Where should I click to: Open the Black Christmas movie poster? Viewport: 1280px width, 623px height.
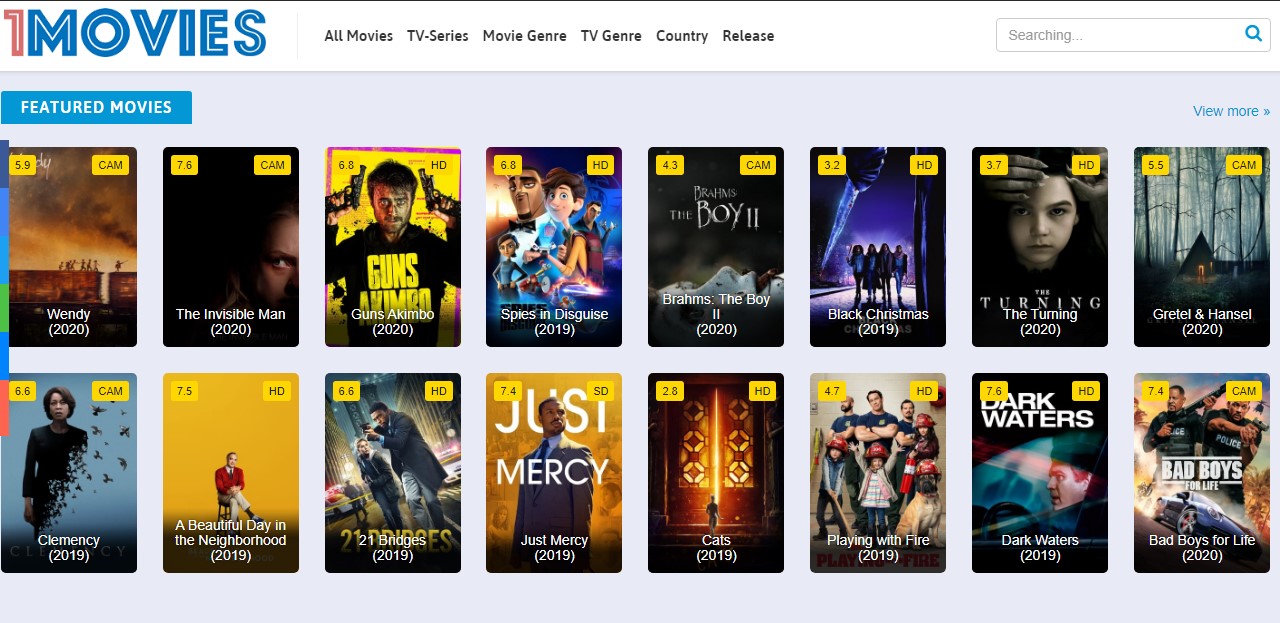tap(878, 247)
